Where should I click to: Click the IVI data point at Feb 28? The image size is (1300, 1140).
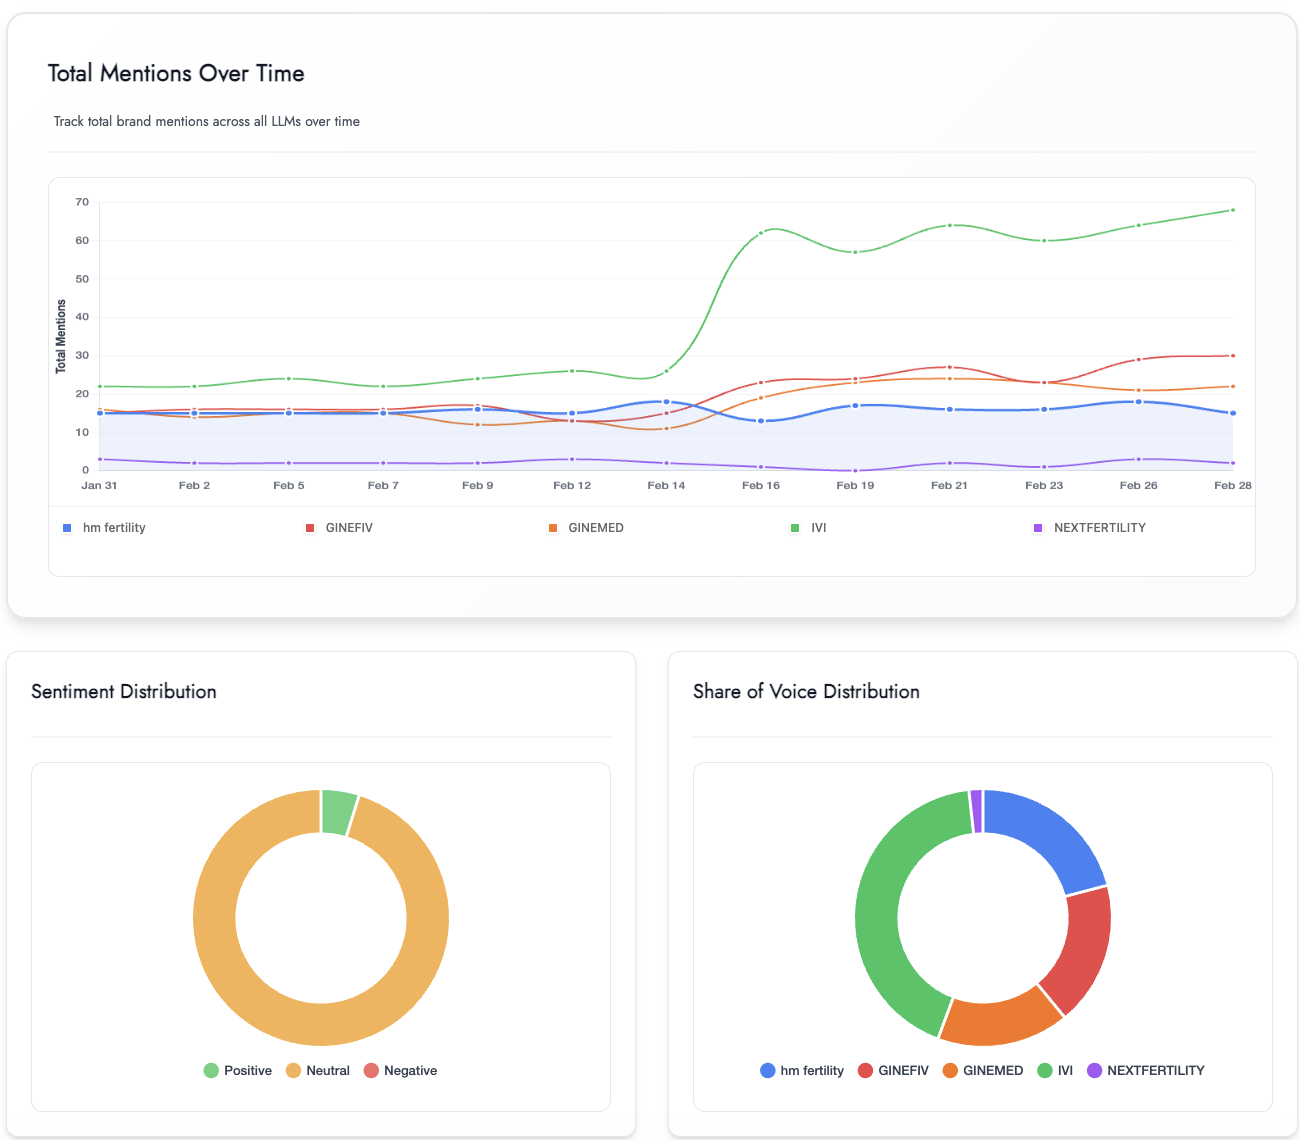1232,210
